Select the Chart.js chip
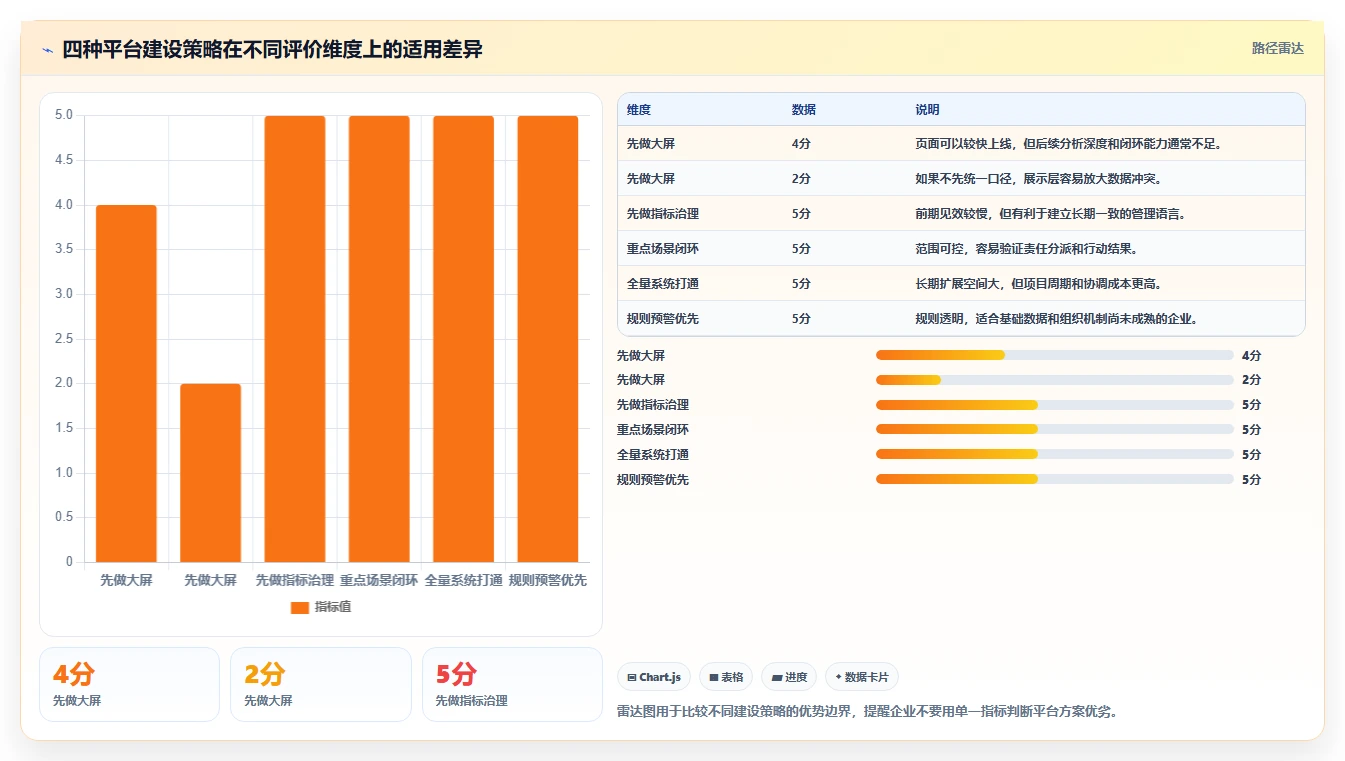This screenshot has width=1345, height=761. tap(654, 677)
